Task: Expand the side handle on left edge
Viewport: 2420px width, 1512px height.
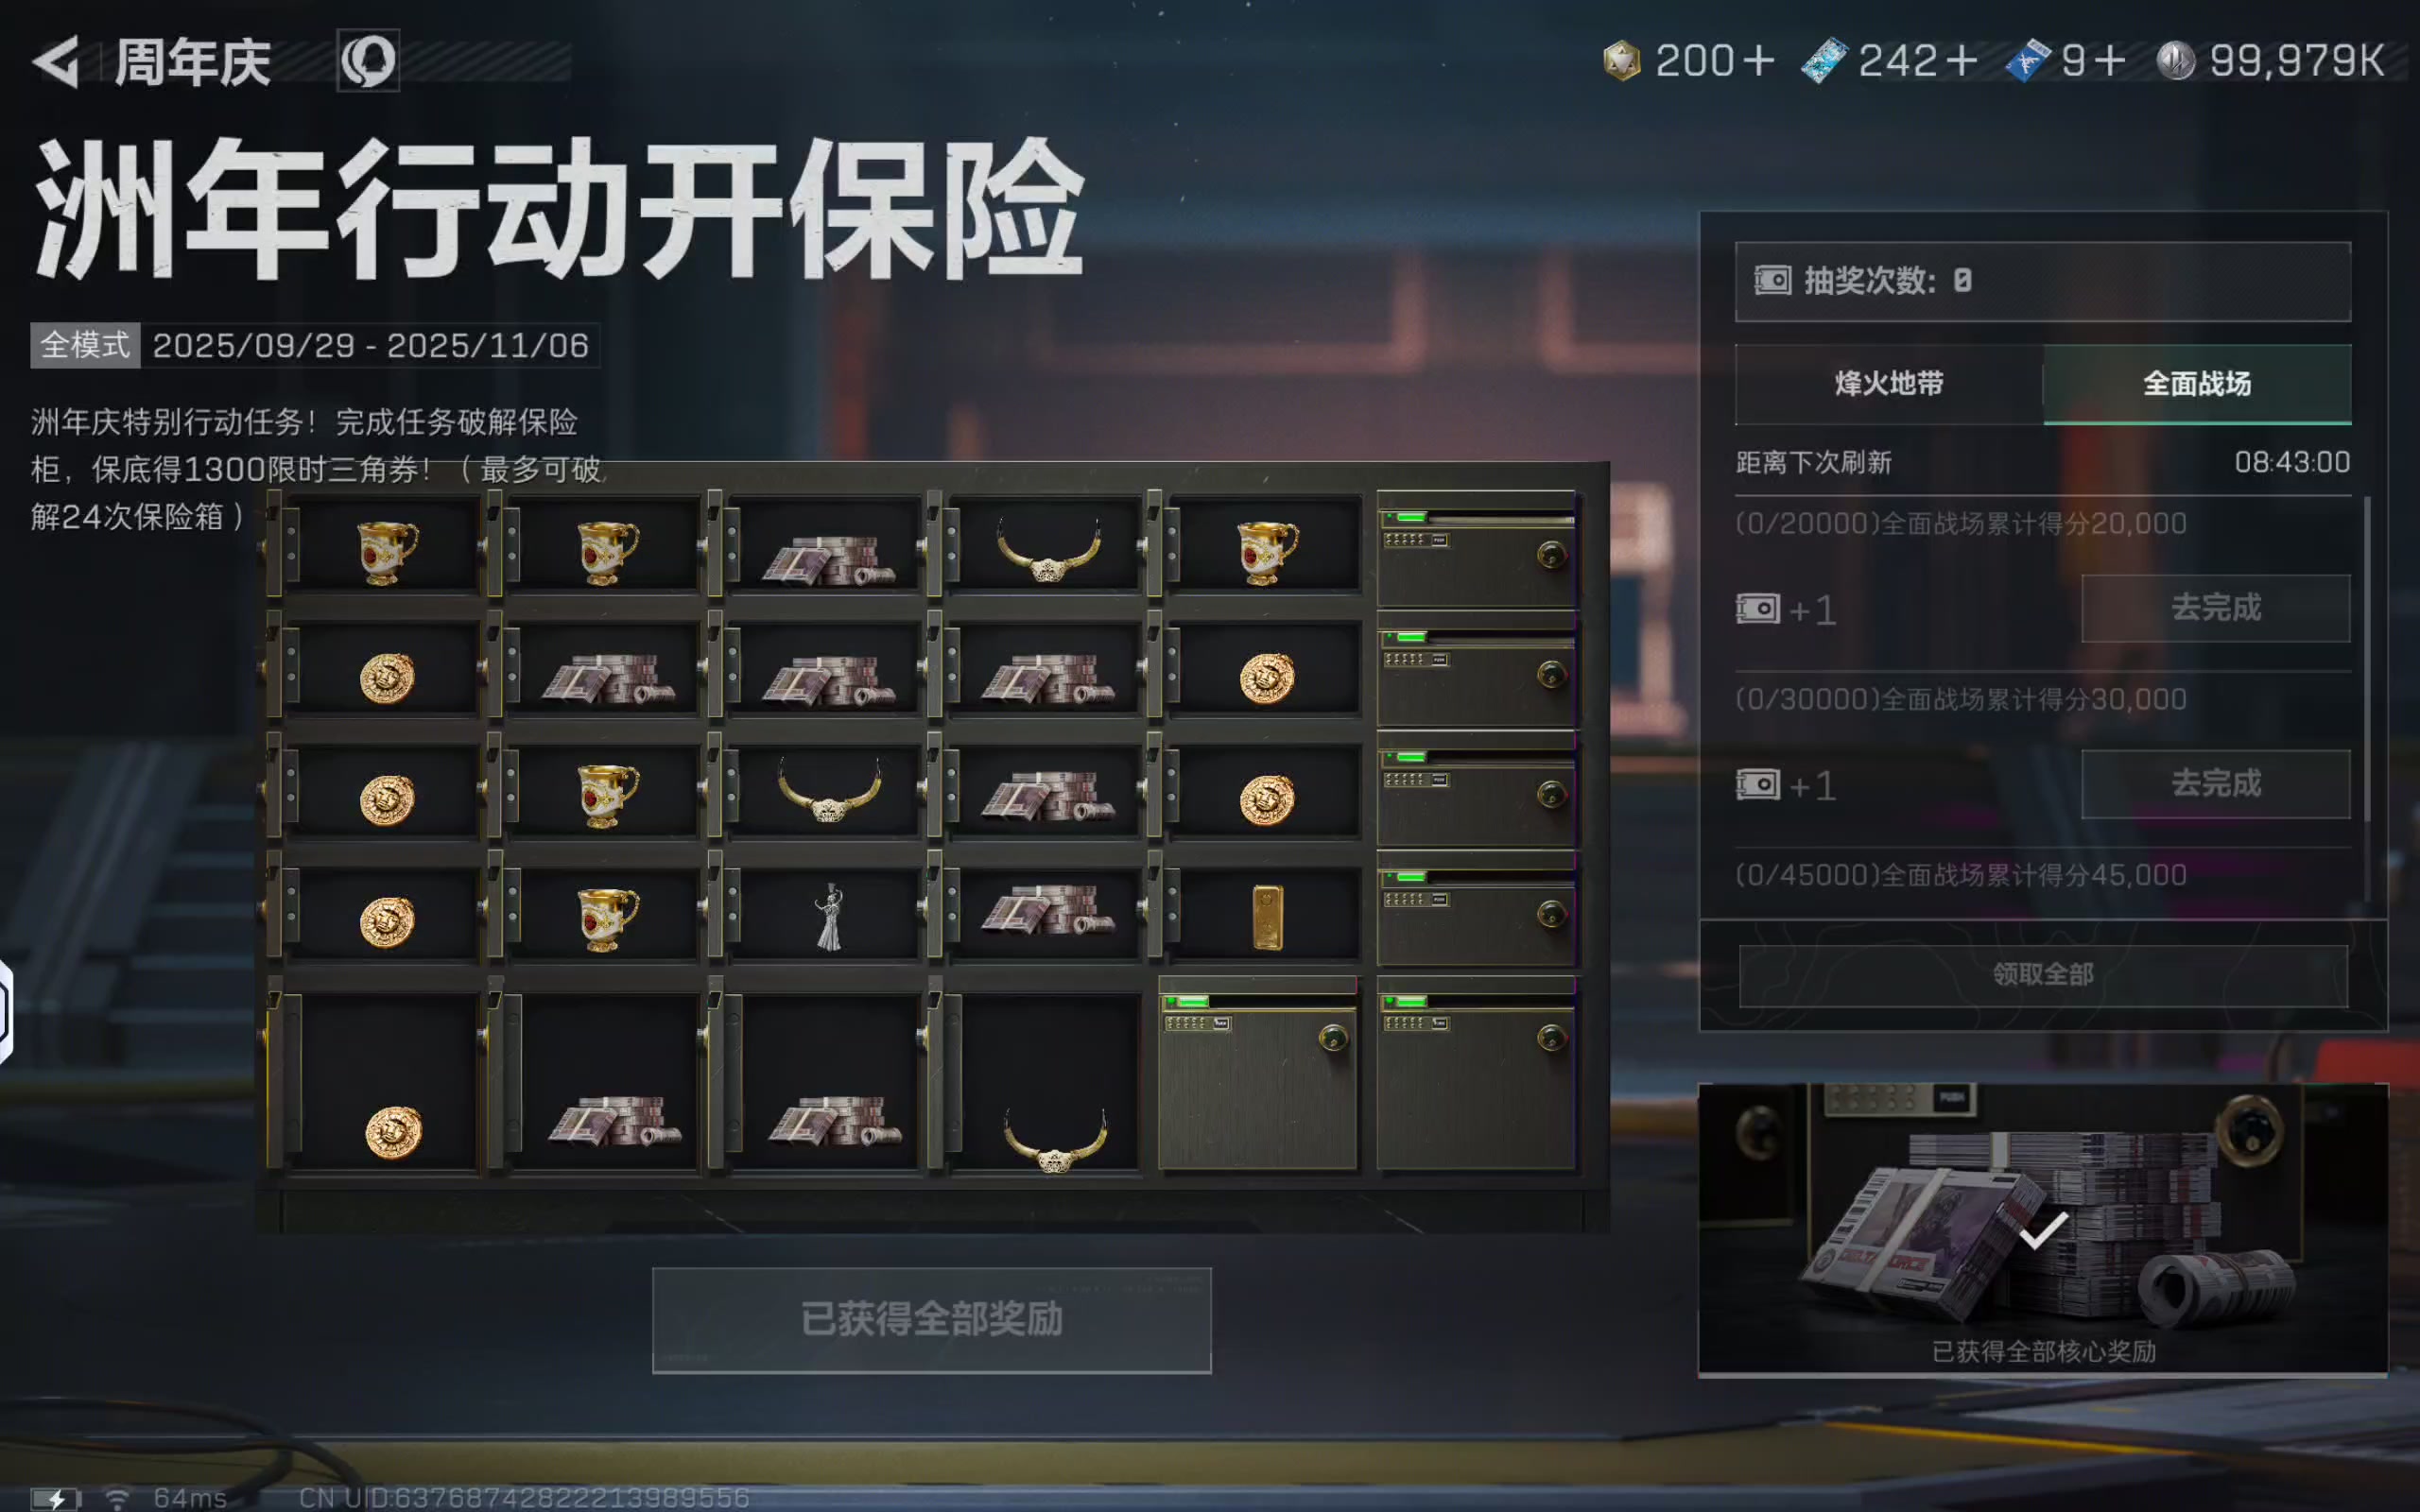Action: point(5,1010)
